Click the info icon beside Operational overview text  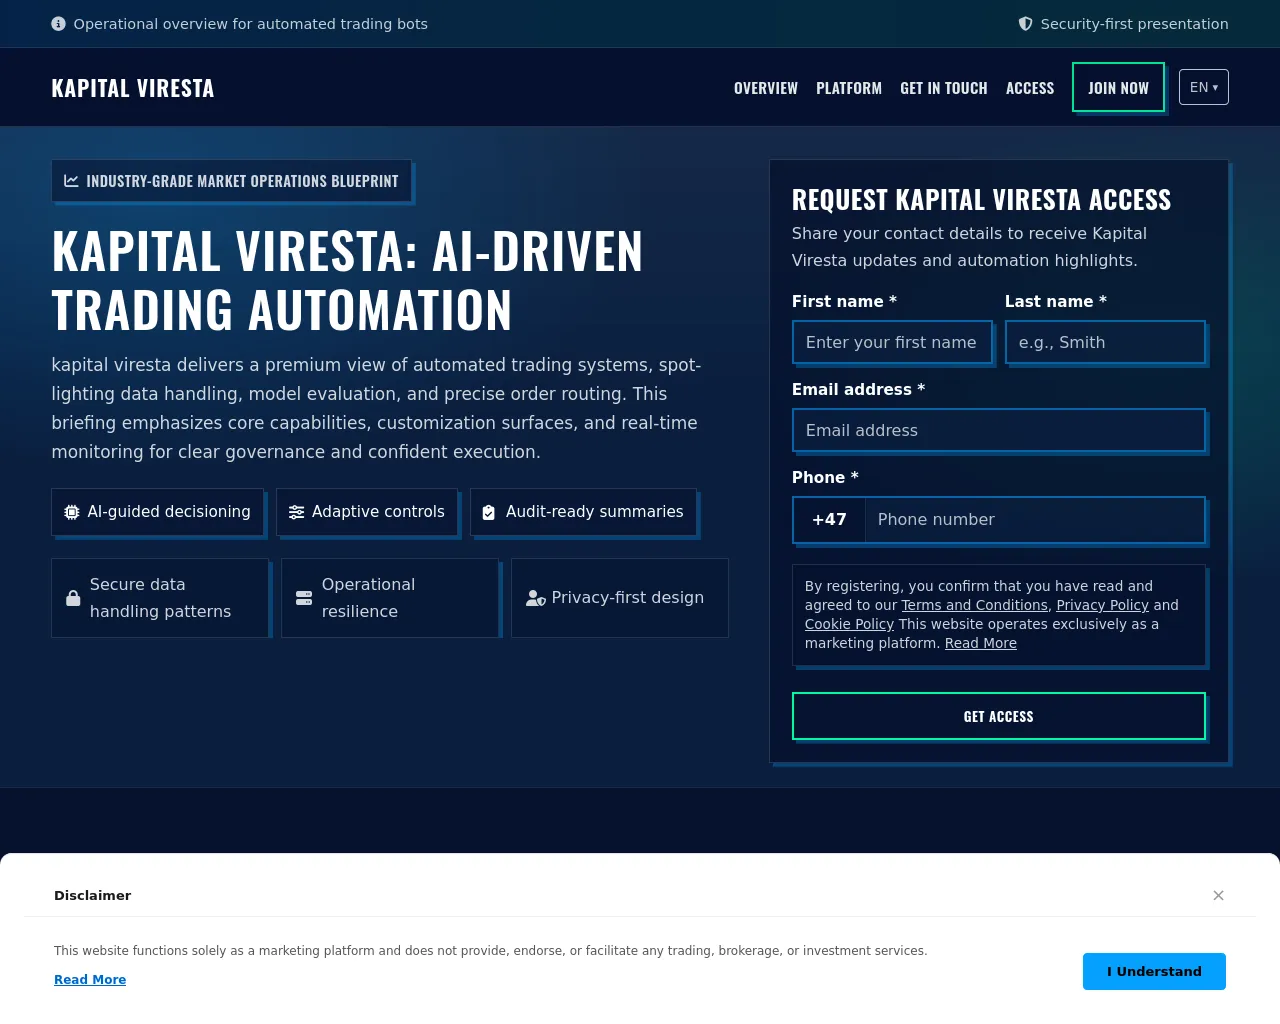(58, 24)
